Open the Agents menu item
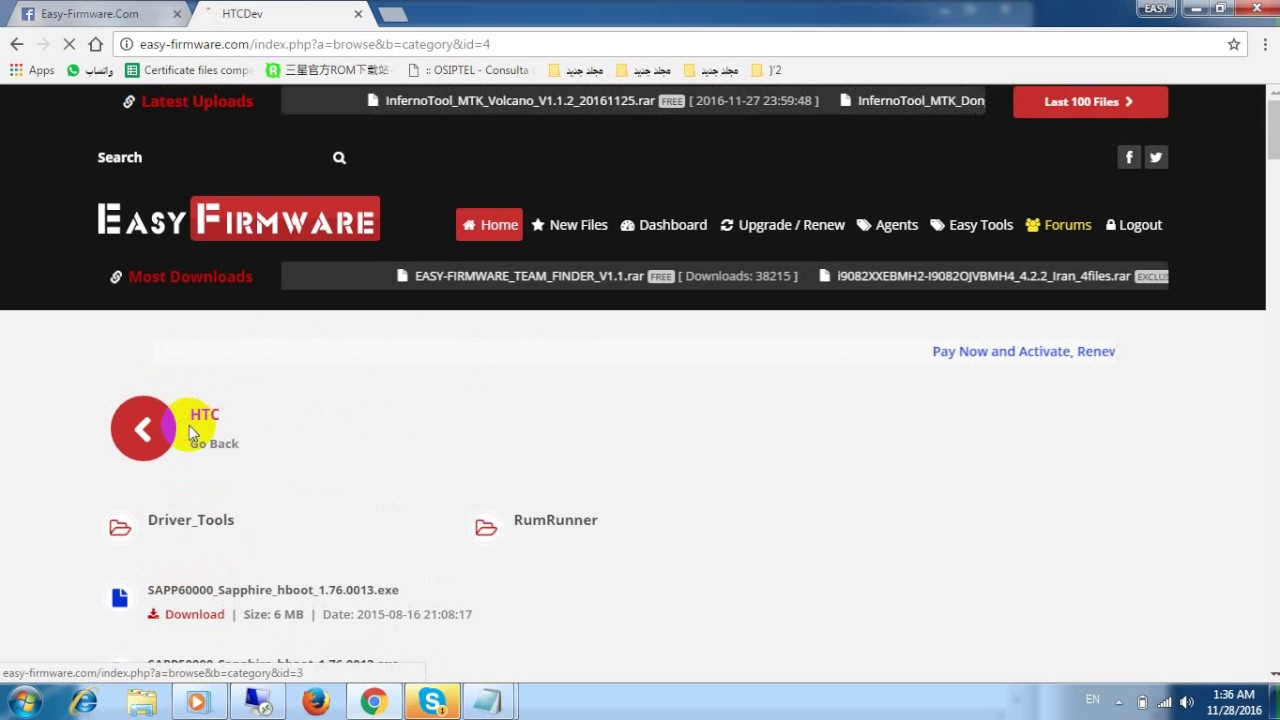Viewport: 1280px width, 720px height. coord(887,225)
